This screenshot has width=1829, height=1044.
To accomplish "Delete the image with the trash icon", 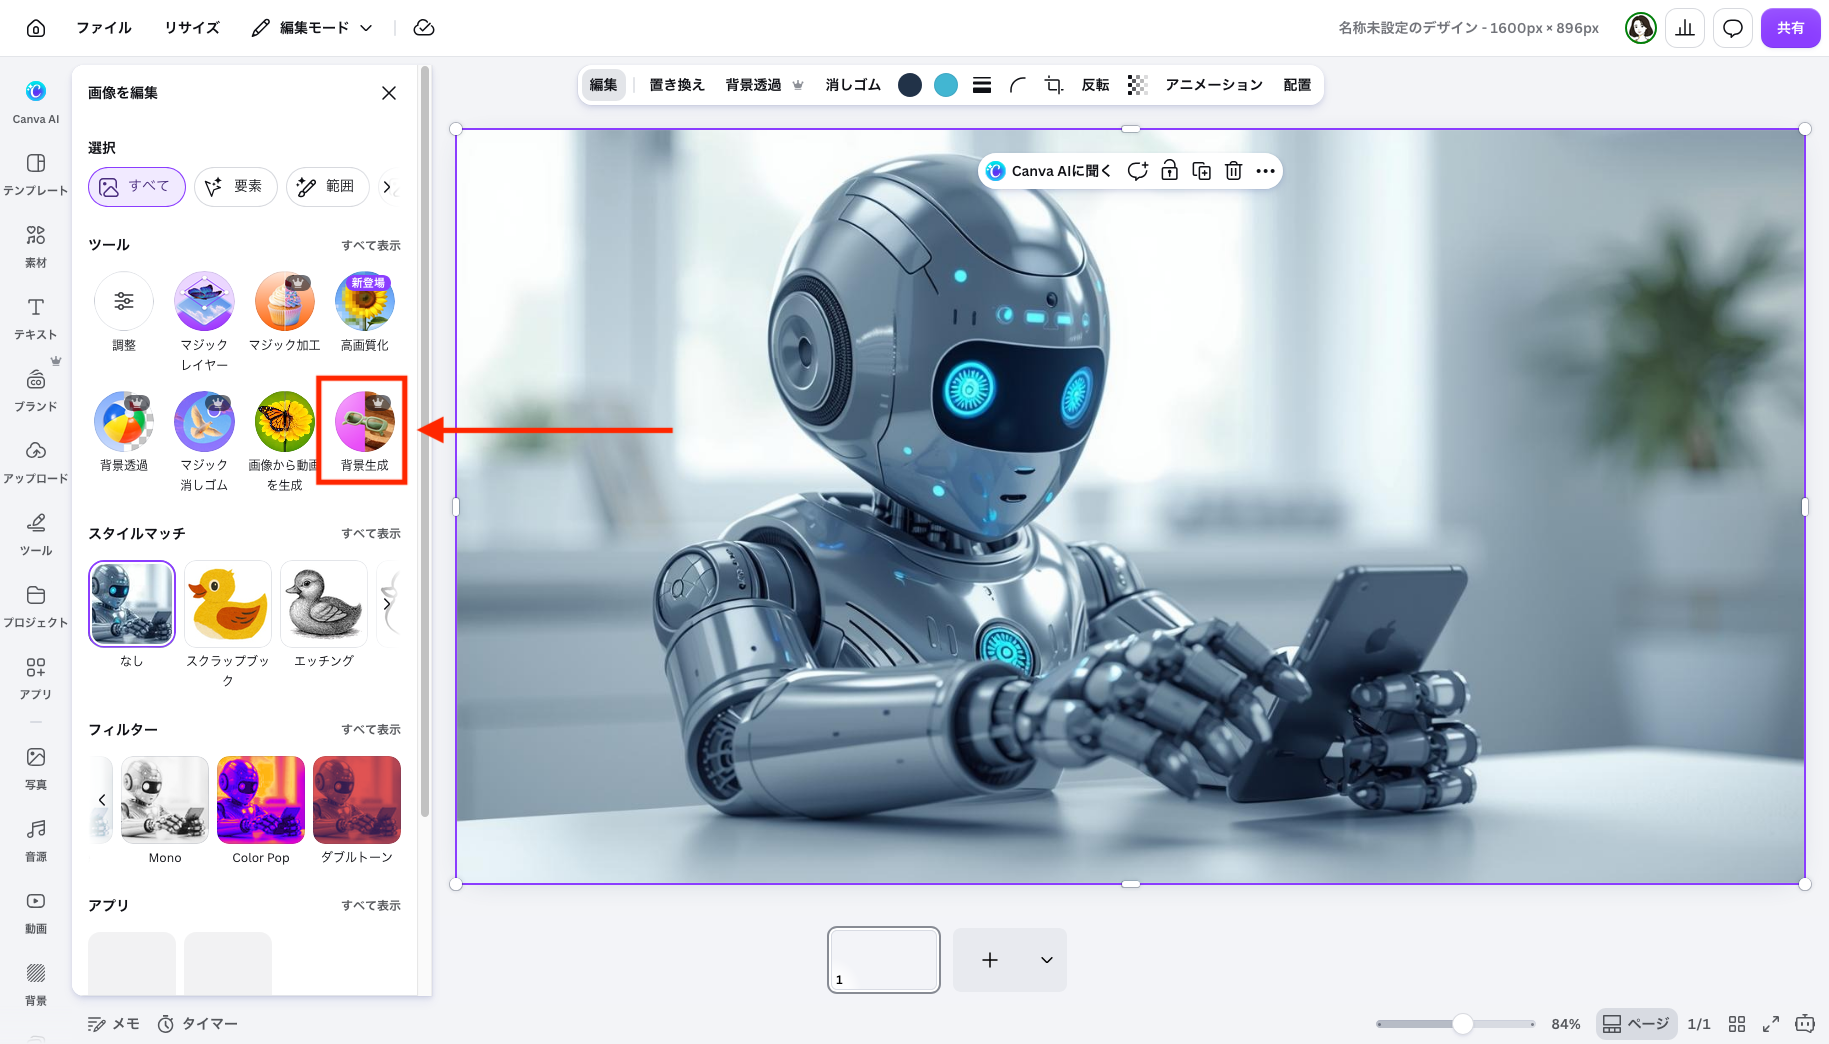I will click(x=1233, y=171).
